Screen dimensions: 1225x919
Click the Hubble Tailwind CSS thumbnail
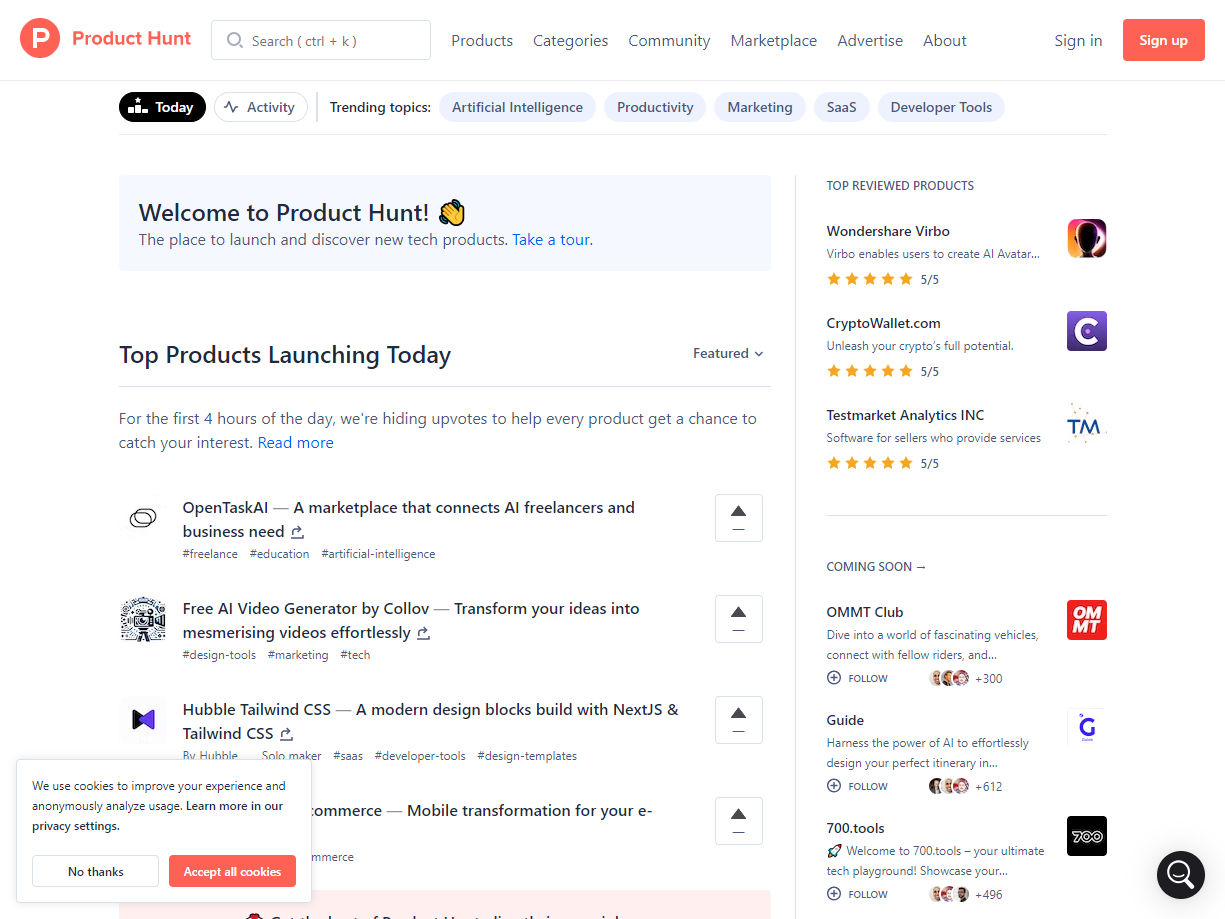[x=143, y=719]
